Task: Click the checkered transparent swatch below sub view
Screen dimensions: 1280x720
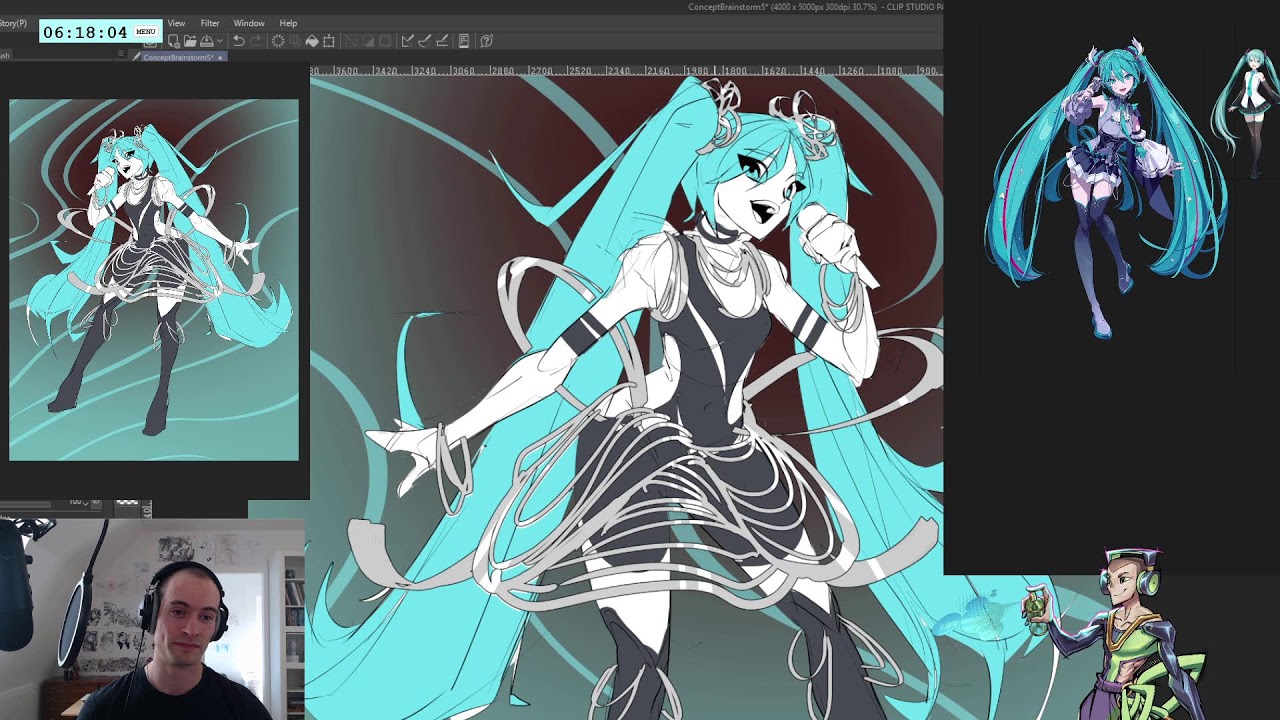Action: point(128,502)
